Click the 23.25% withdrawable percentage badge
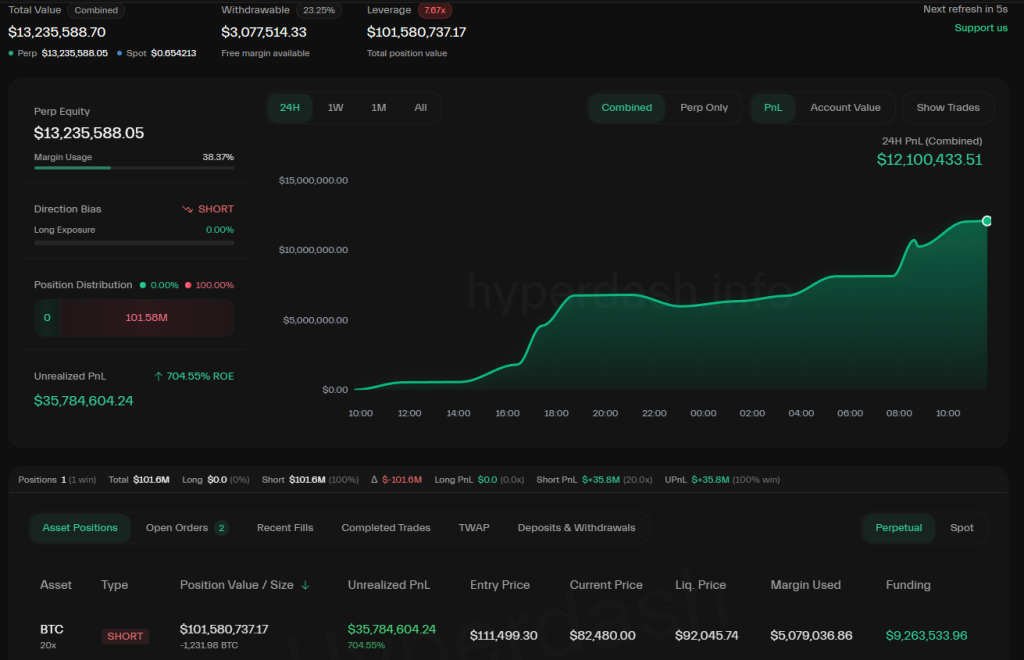The height and width of the screenshot is (660, 1024). (318, 10)
